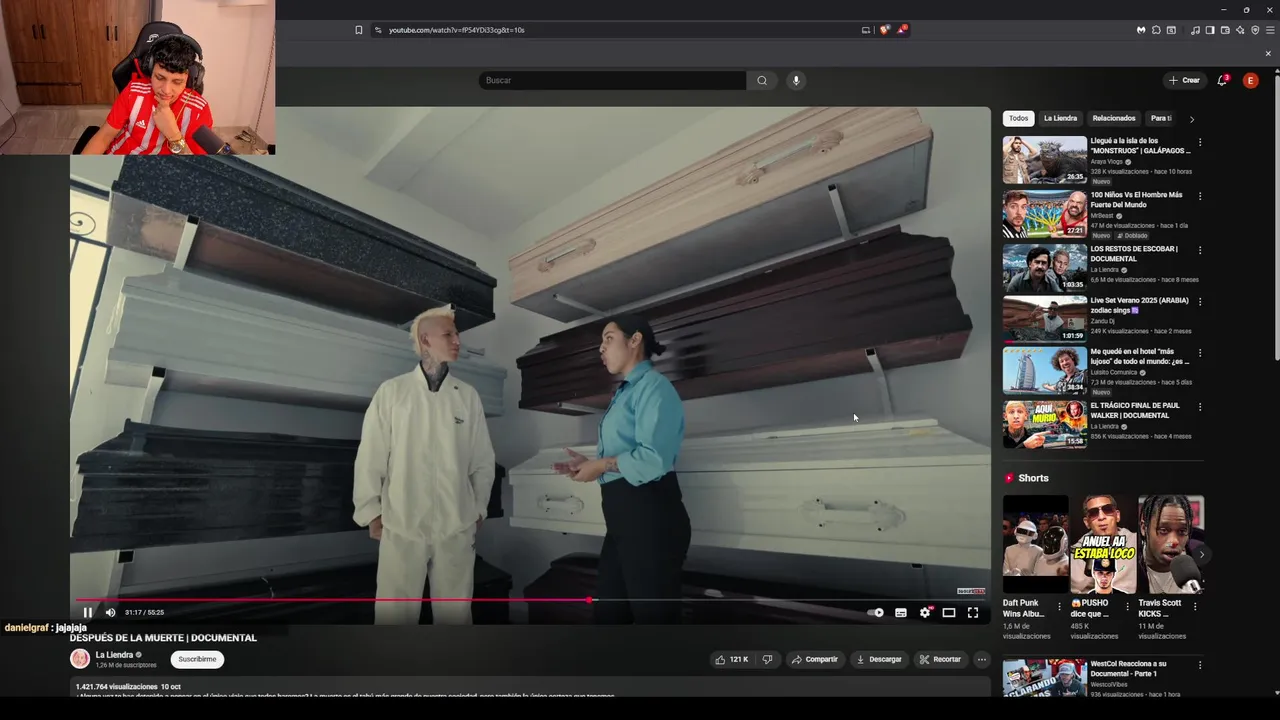1280x720 pixels.
Task: Open the 'WestCol Reacciona' video thumbnail
Action: (x=1045, y=678)
